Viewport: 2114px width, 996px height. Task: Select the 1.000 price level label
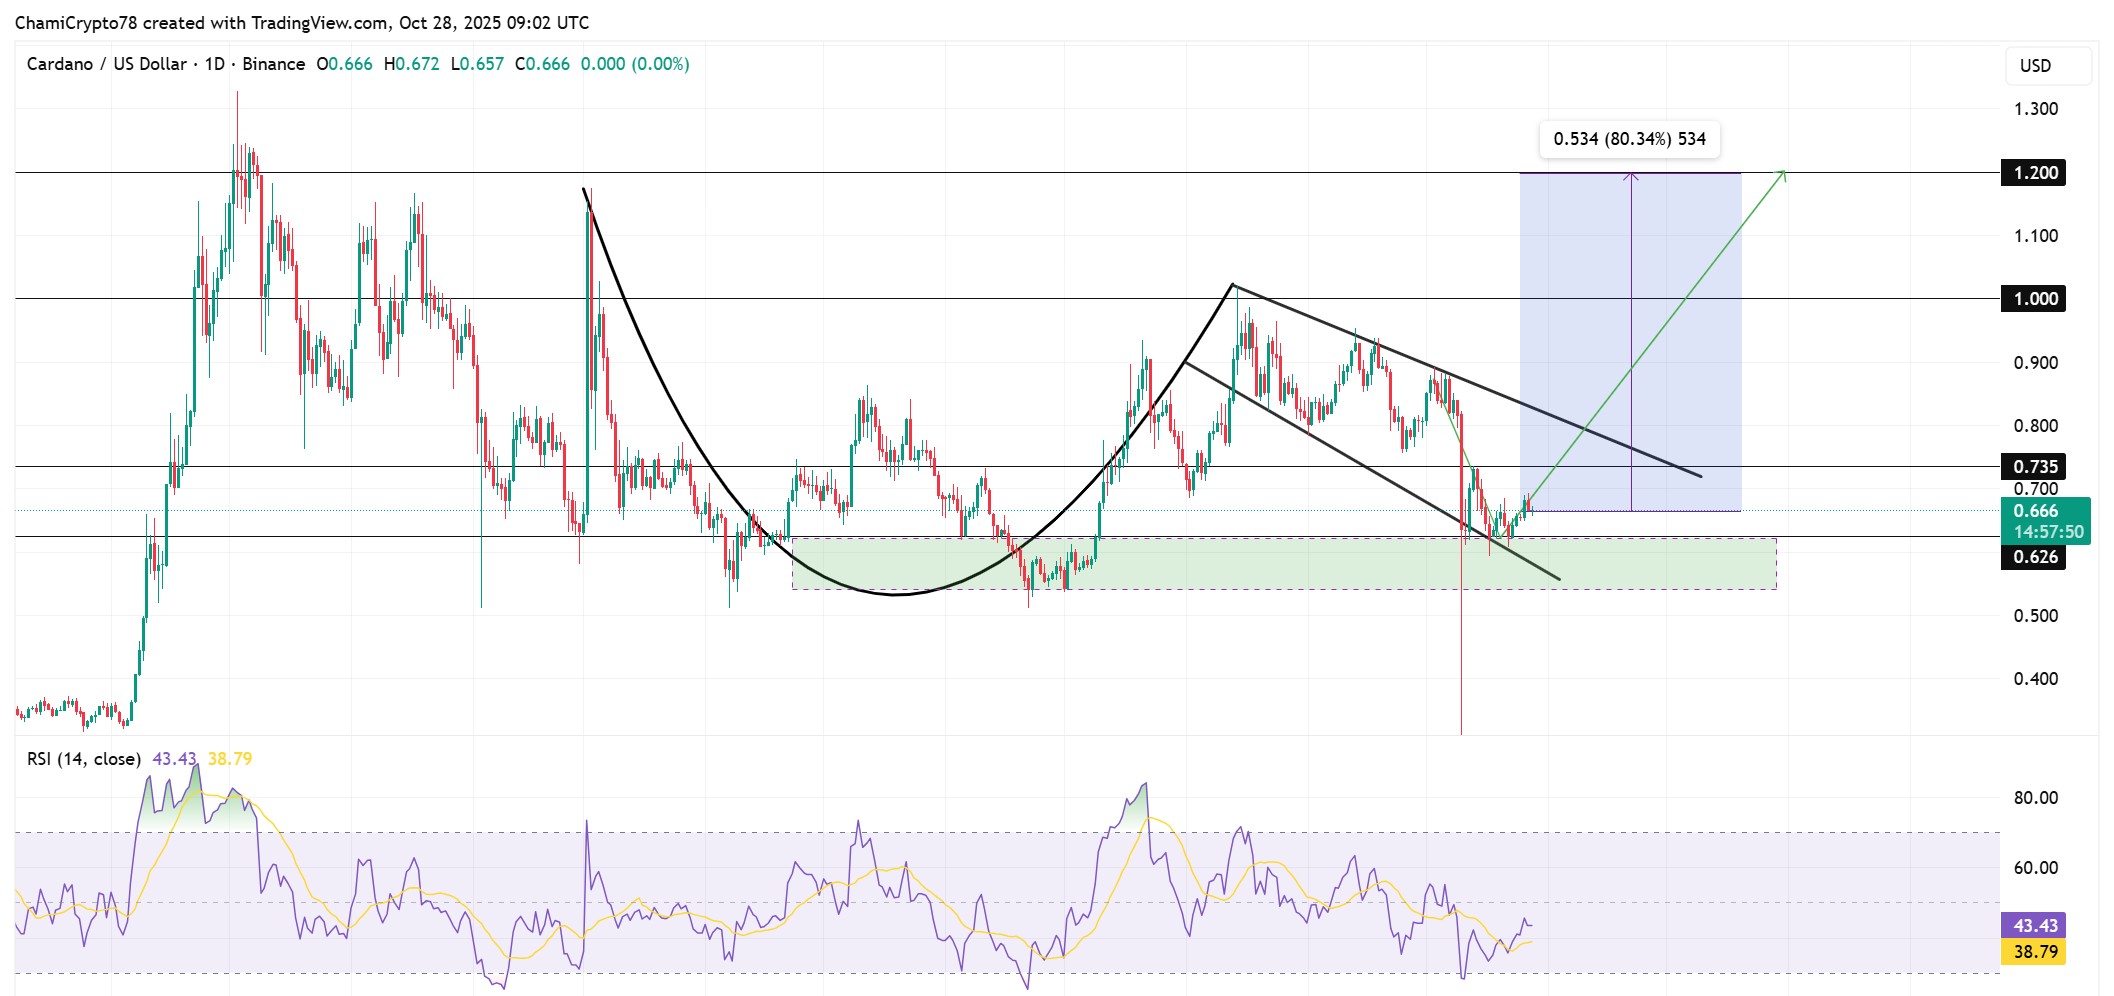(2034, 299)
